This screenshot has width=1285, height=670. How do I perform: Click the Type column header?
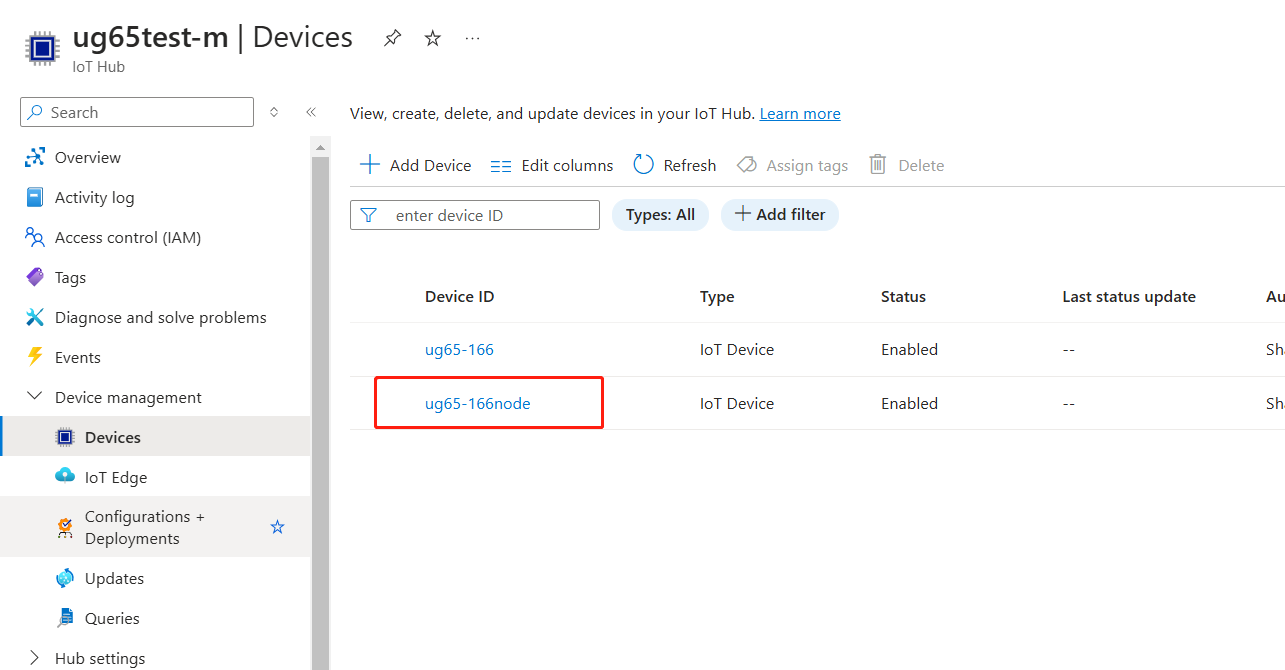[x=717, y=297]
